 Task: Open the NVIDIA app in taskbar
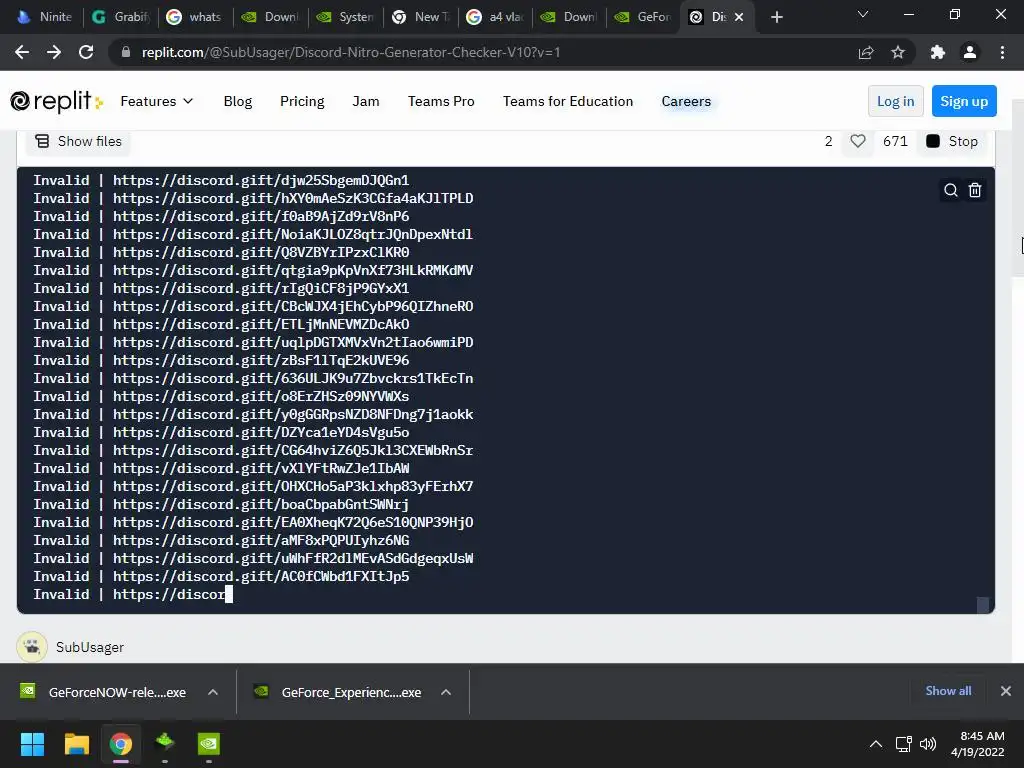coord(209,744)
